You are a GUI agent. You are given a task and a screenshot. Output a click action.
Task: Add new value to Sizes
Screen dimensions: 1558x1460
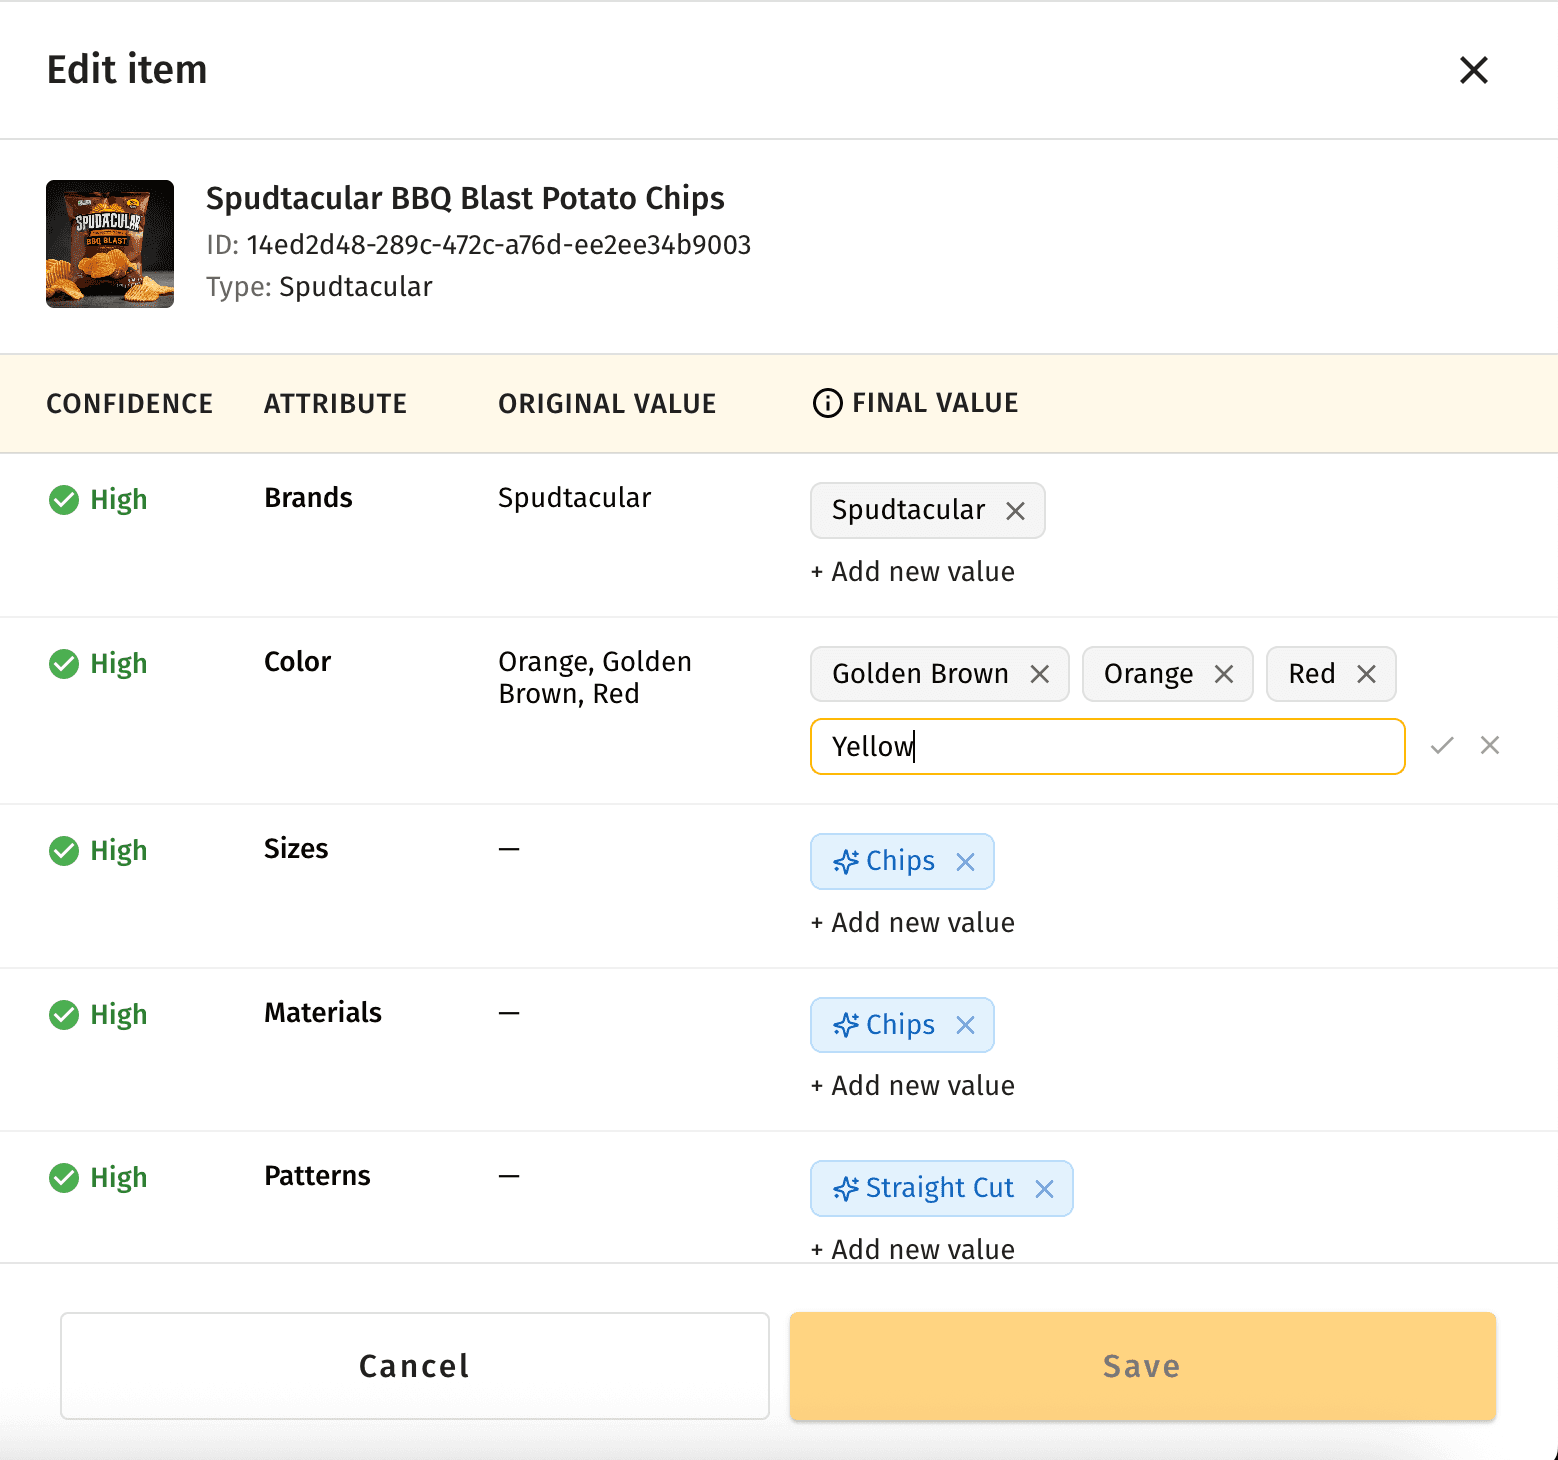(913, 923)
